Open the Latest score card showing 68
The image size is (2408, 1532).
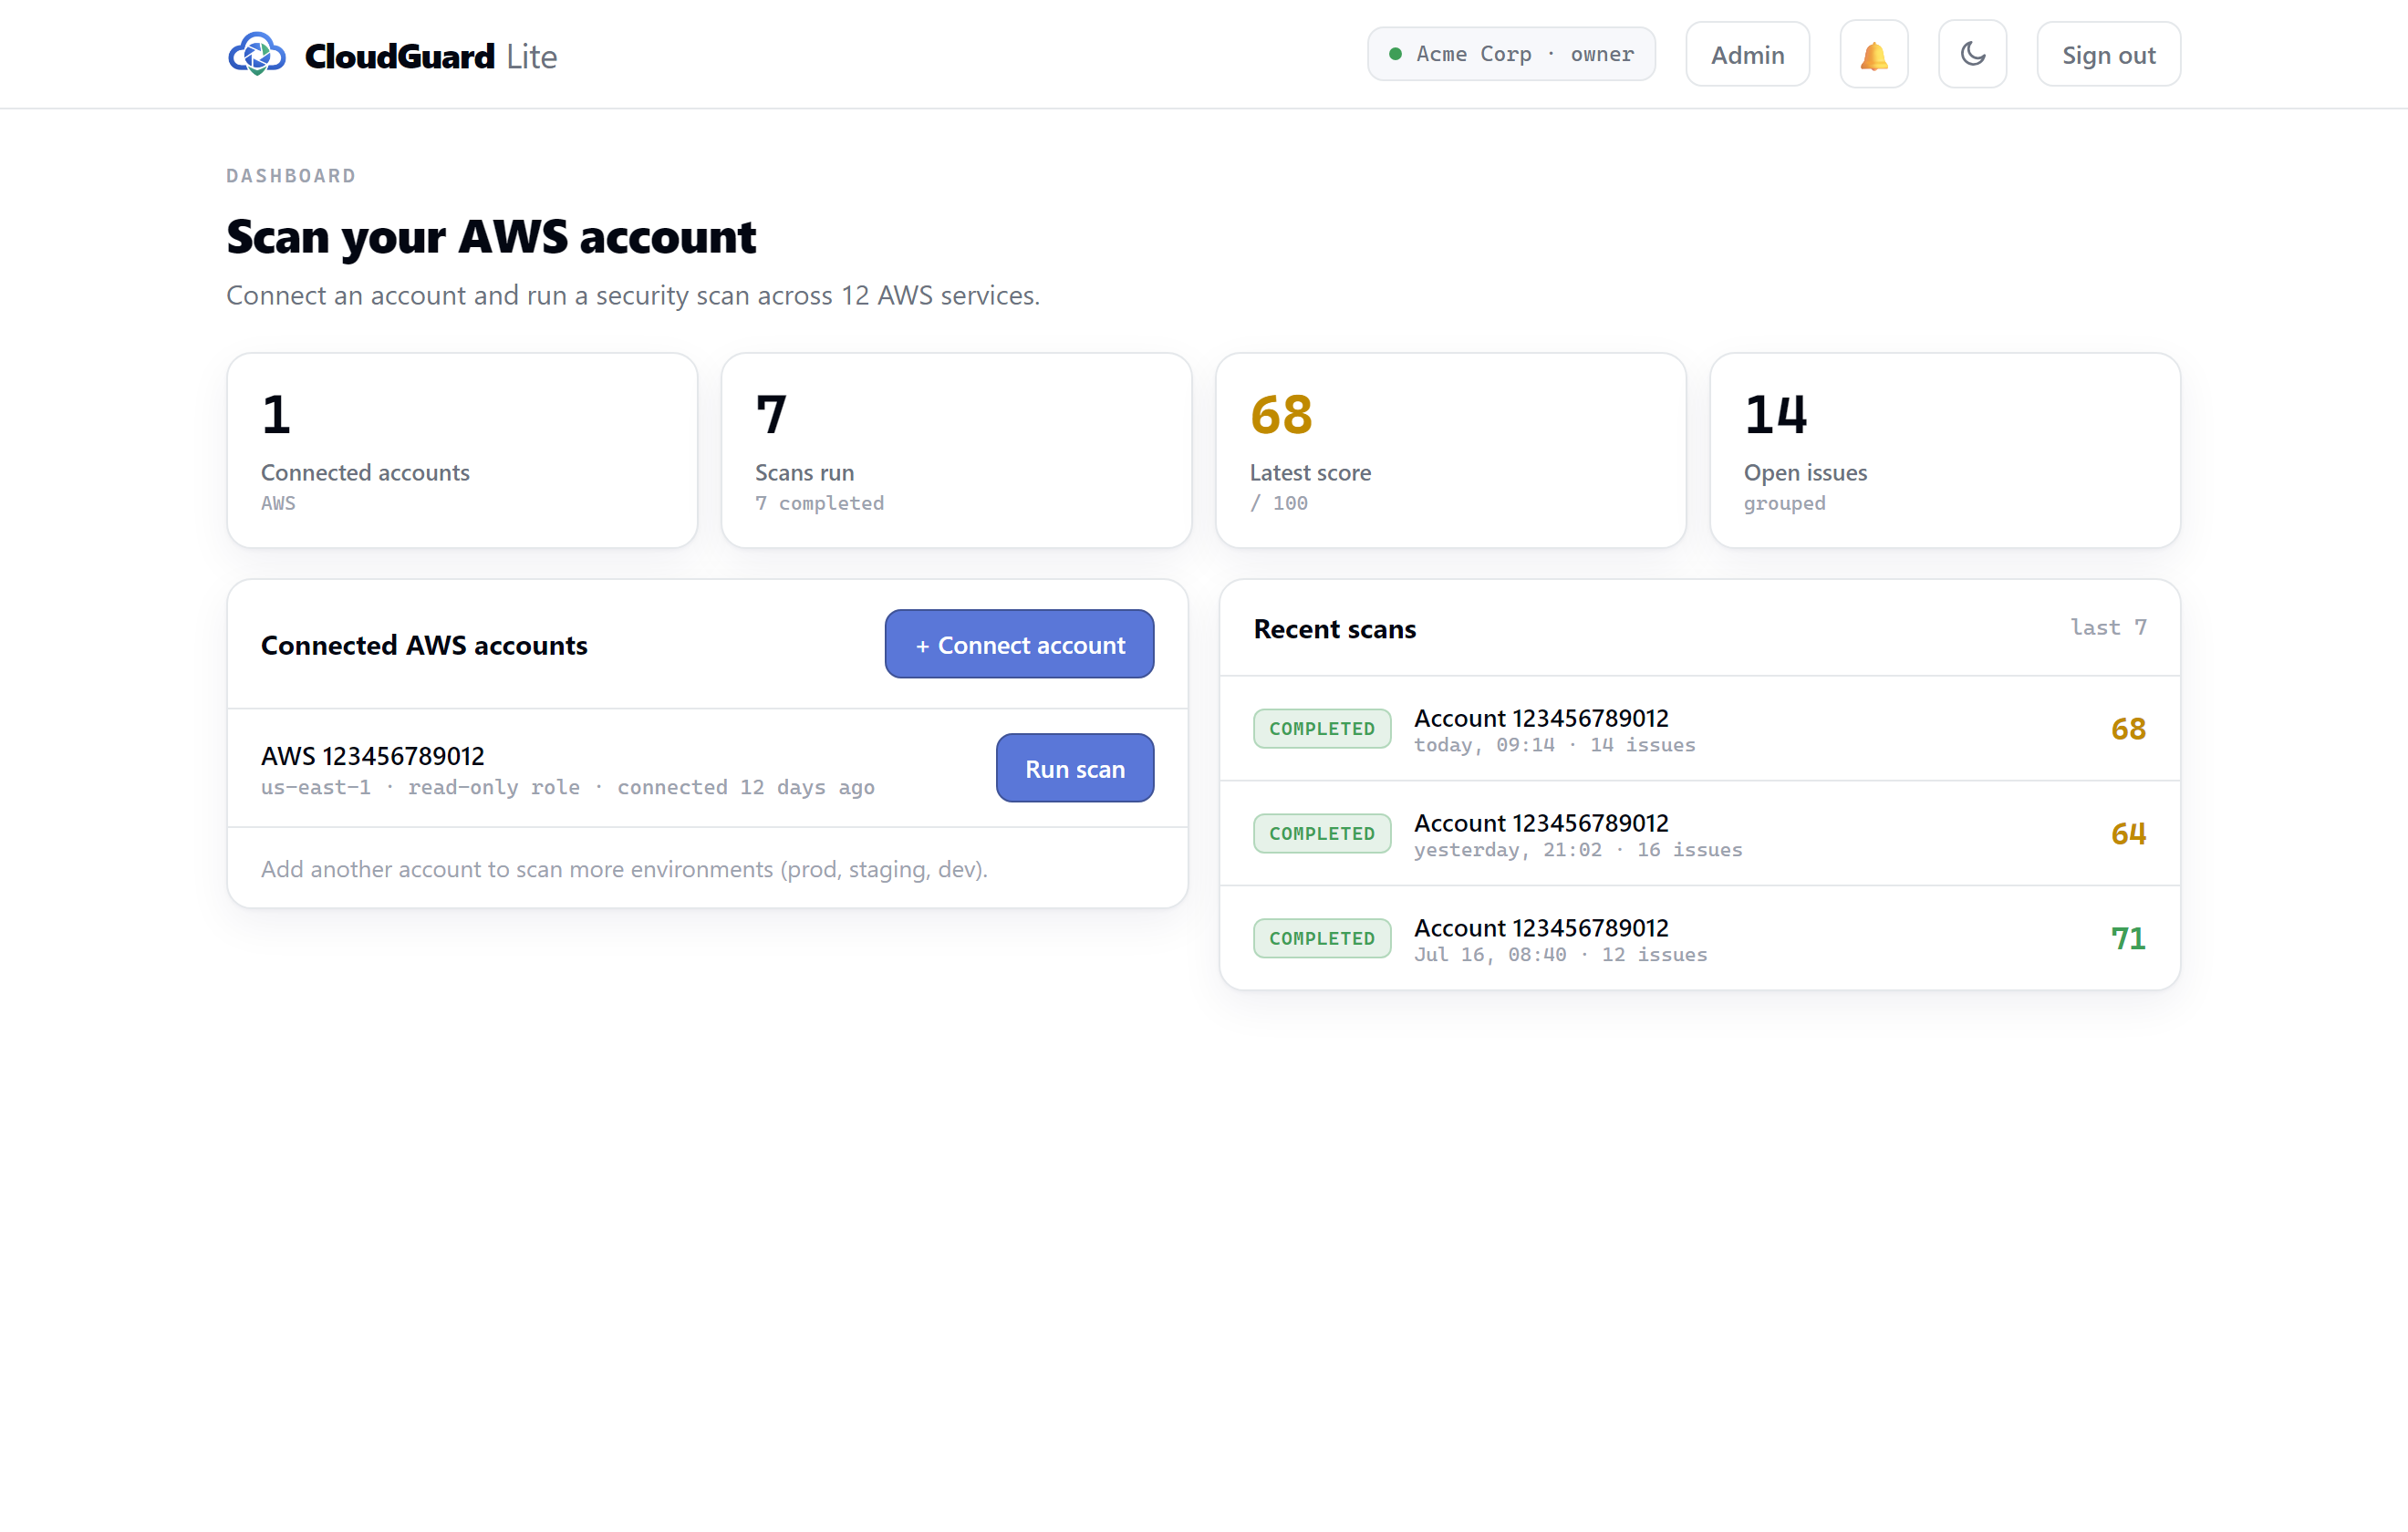1450,450
